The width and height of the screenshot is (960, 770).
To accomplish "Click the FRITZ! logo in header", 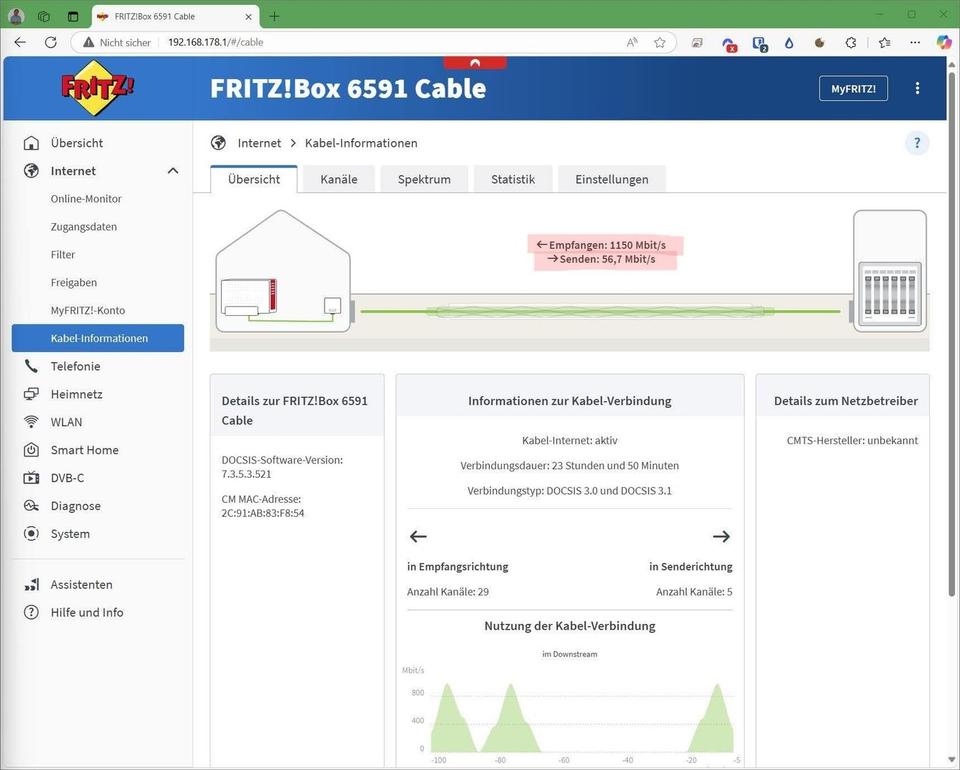I will [x=97, y=88].
